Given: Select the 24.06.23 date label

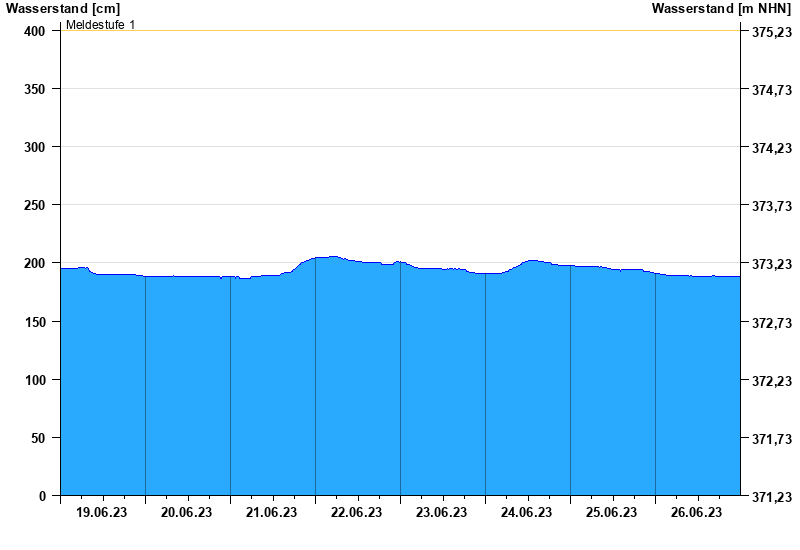Looking at the screenshot, I should [527, 513].
